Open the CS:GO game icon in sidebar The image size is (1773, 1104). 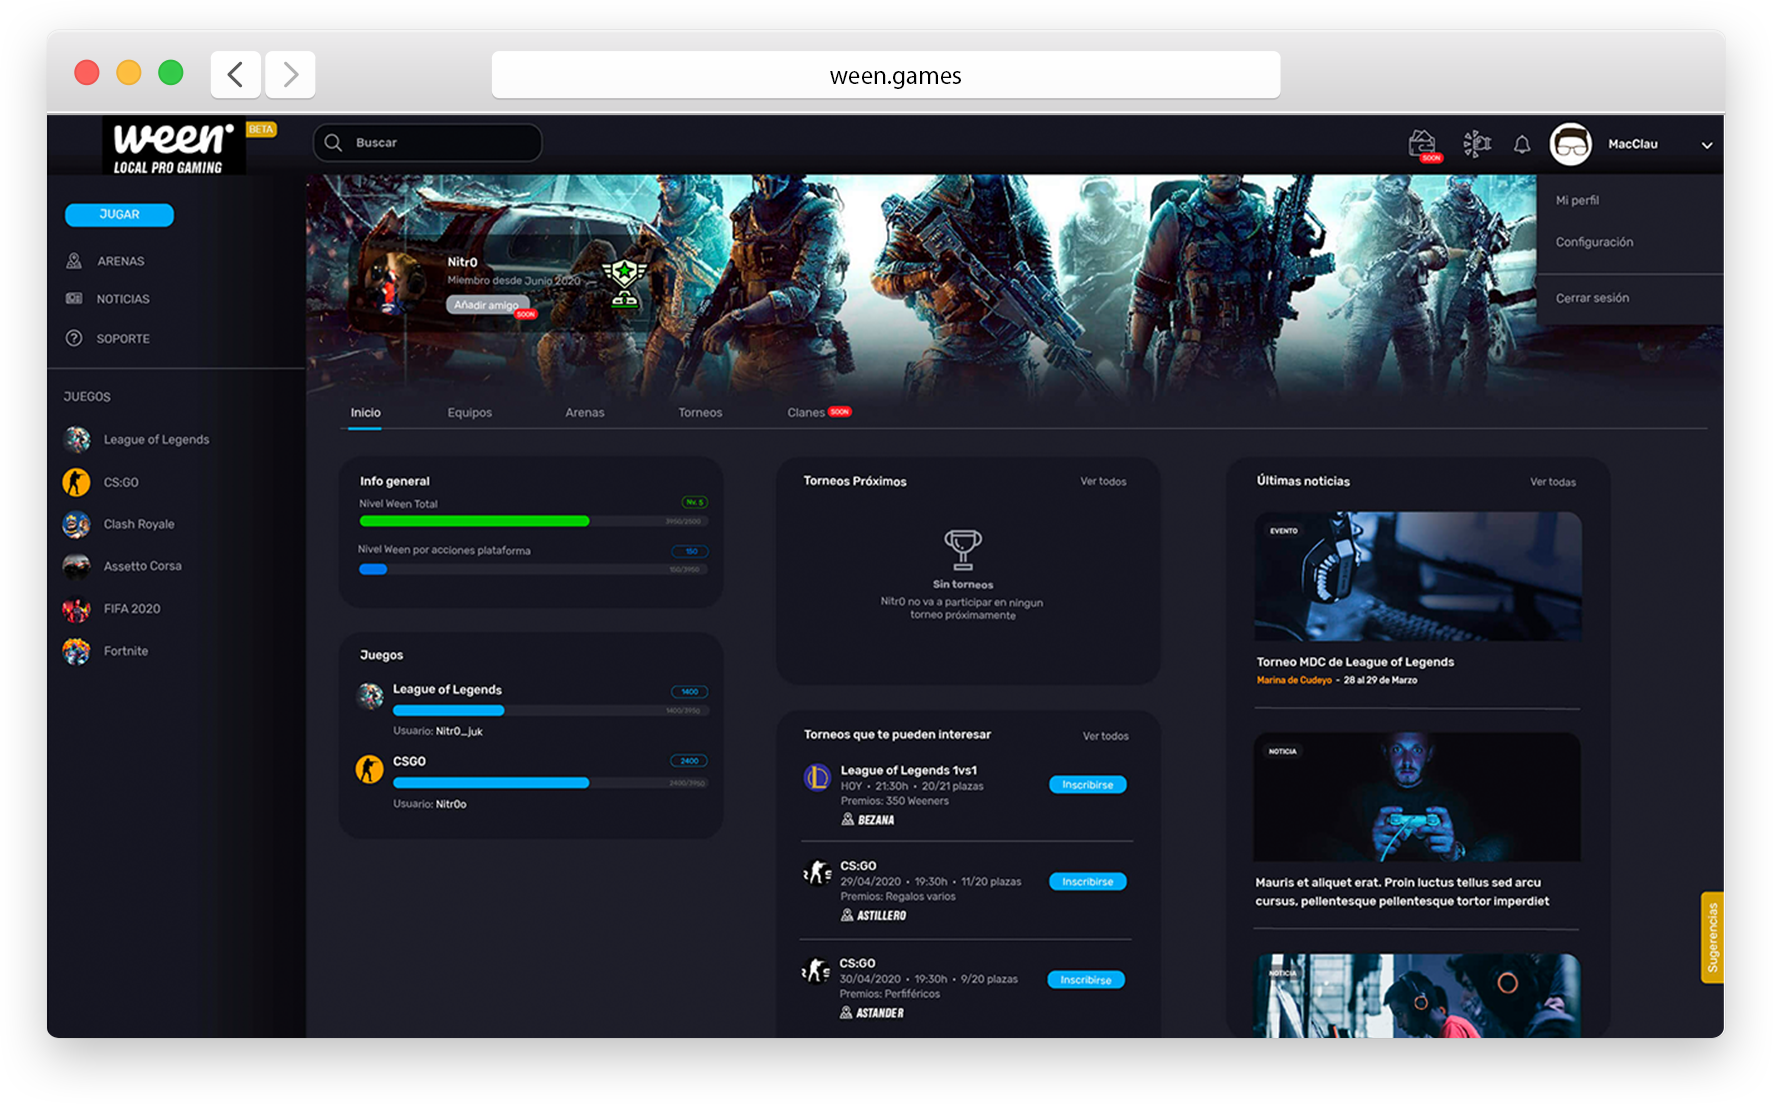tap(77, 482)
